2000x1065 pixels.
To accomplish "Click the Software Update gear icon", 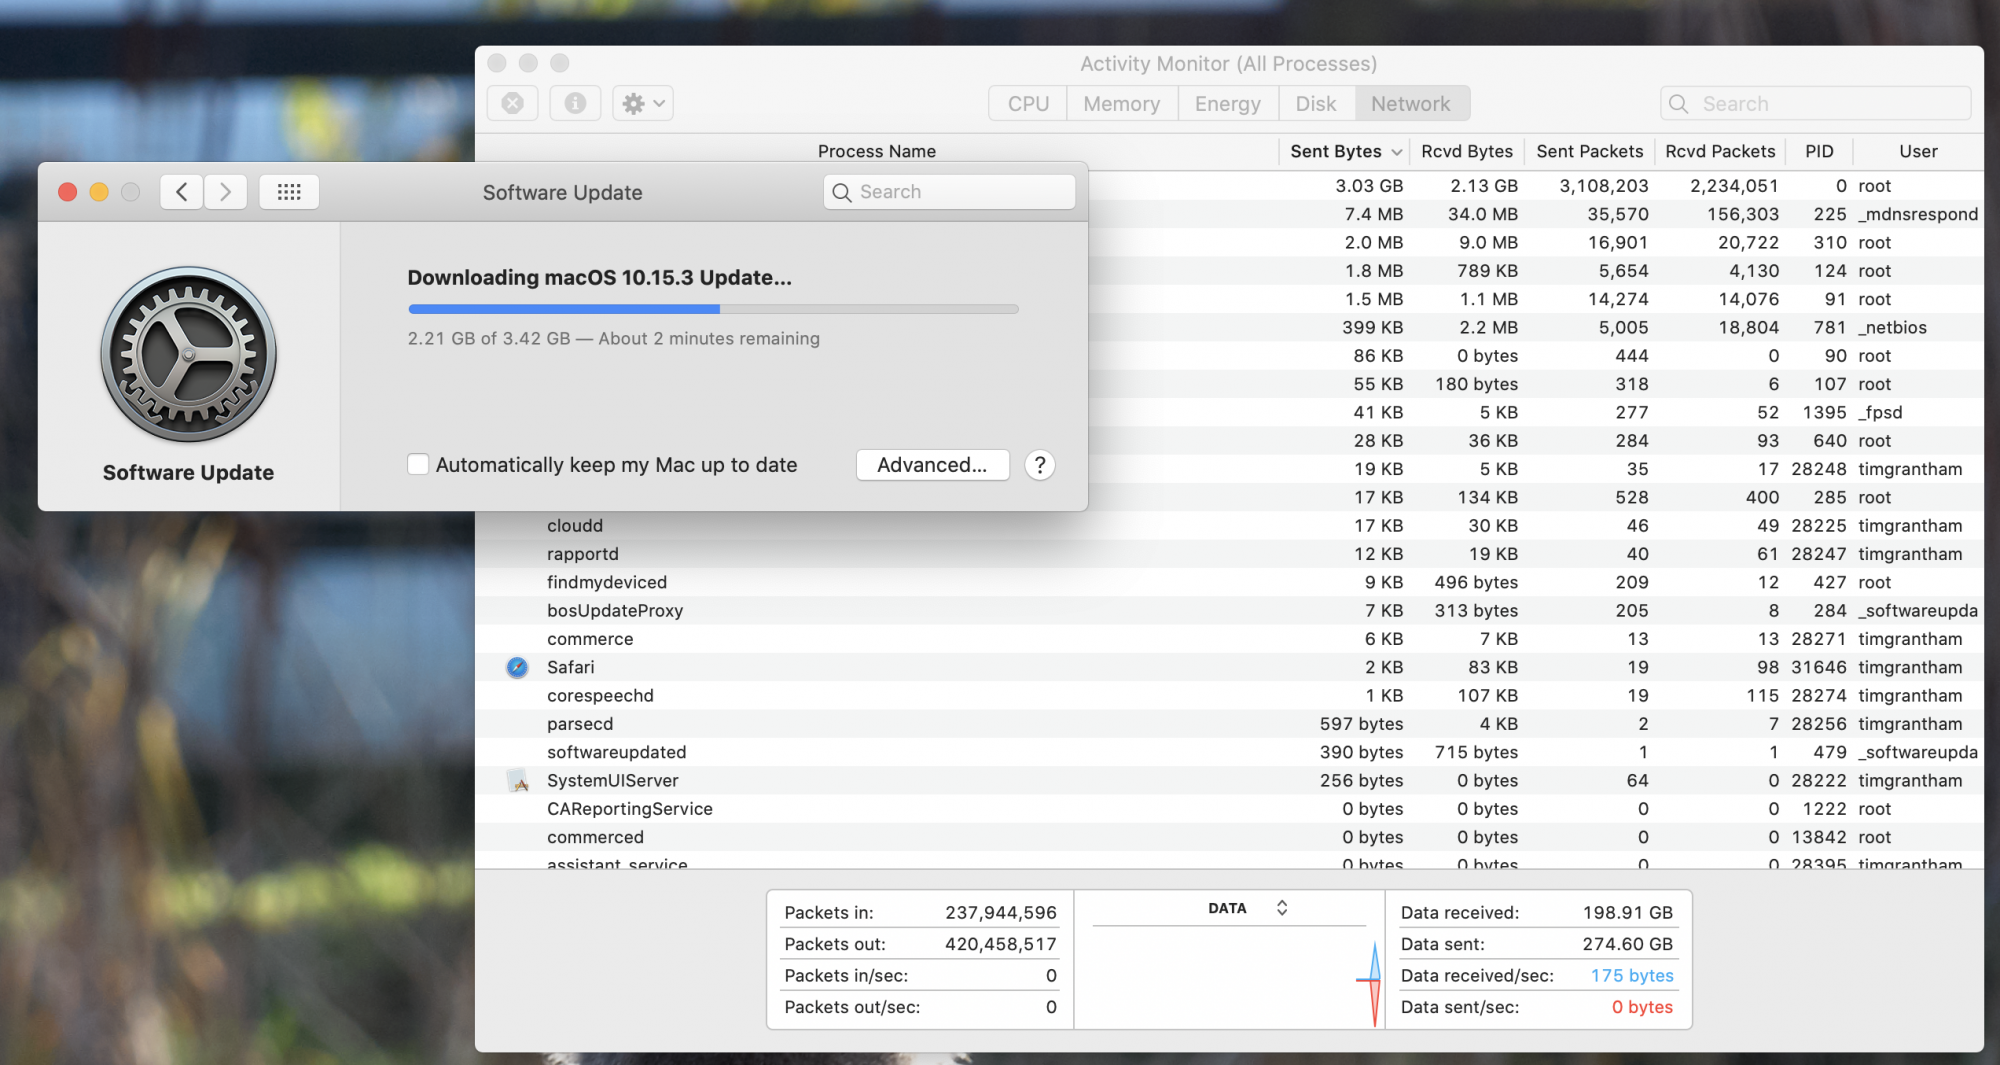I will [189, 354].
